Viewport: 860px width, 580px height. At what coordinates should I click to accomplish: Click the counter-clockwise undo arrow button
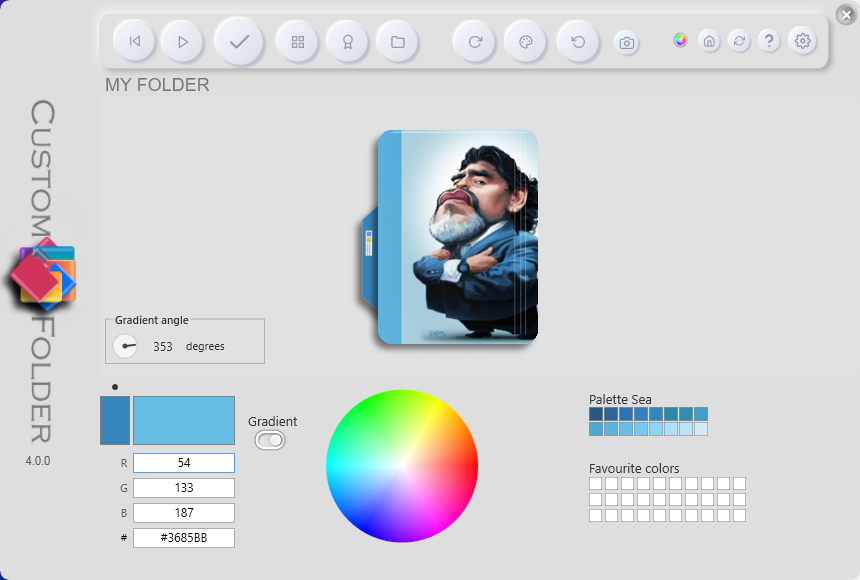pyautogui.click(x=578, y=42)
